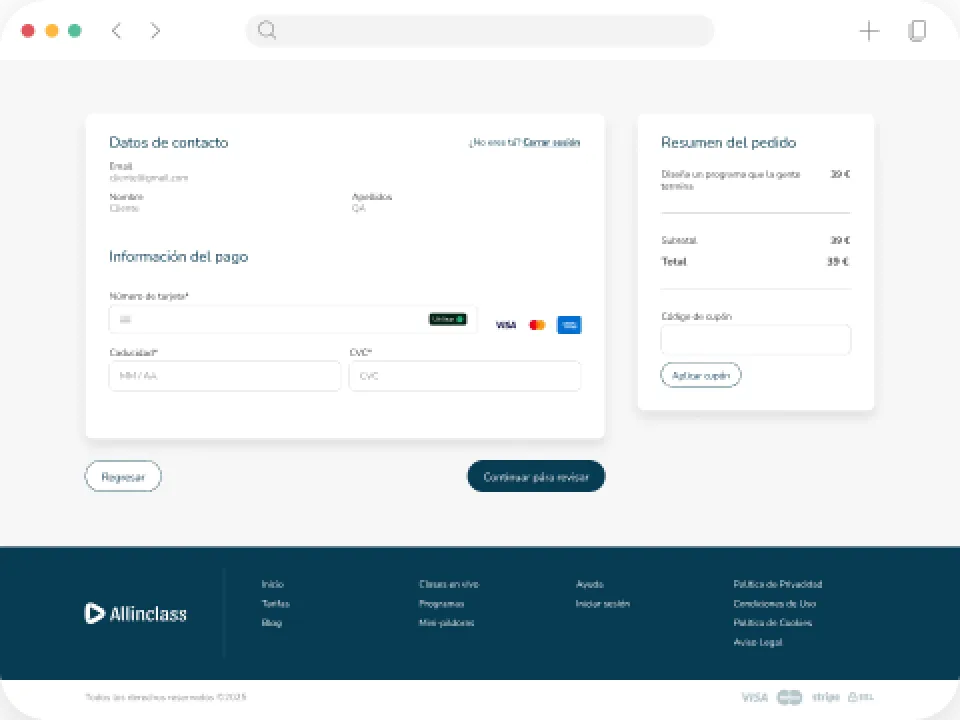Click Iniciar sesión in the footer
This screenshot has width=960, height=720.
tap(602, 604)
